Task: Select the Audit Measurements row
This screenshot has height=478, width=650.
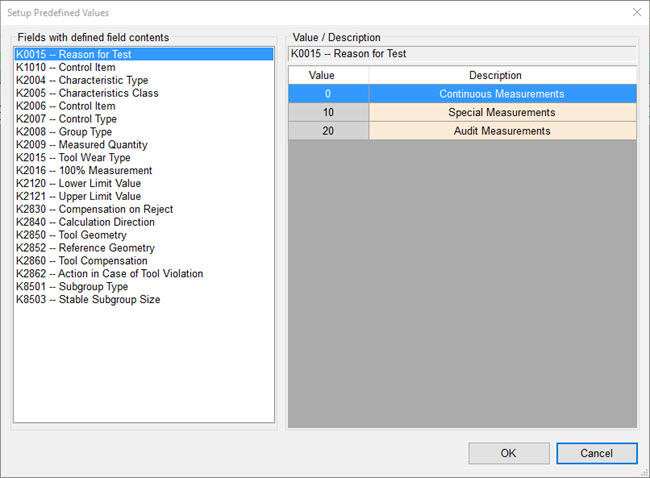Action: coord(501,131)
